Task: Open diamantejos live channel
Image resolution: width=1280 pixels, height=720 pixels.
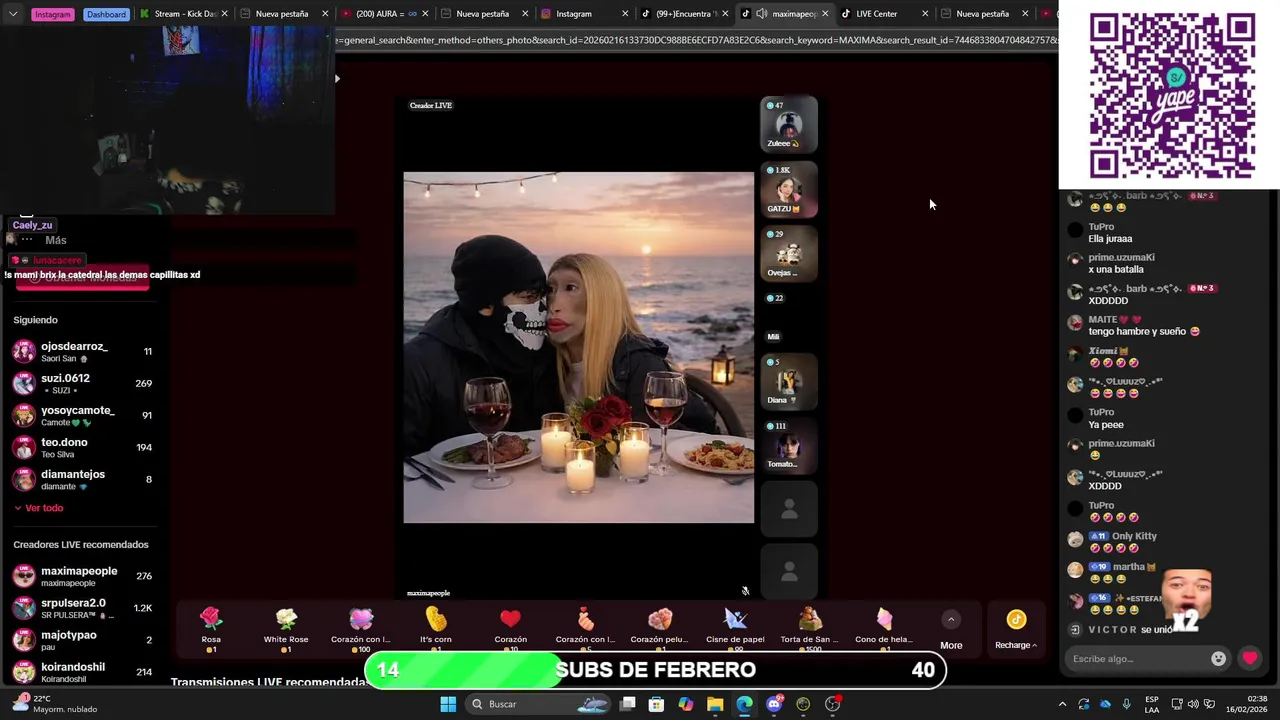Action: point(82,479)
